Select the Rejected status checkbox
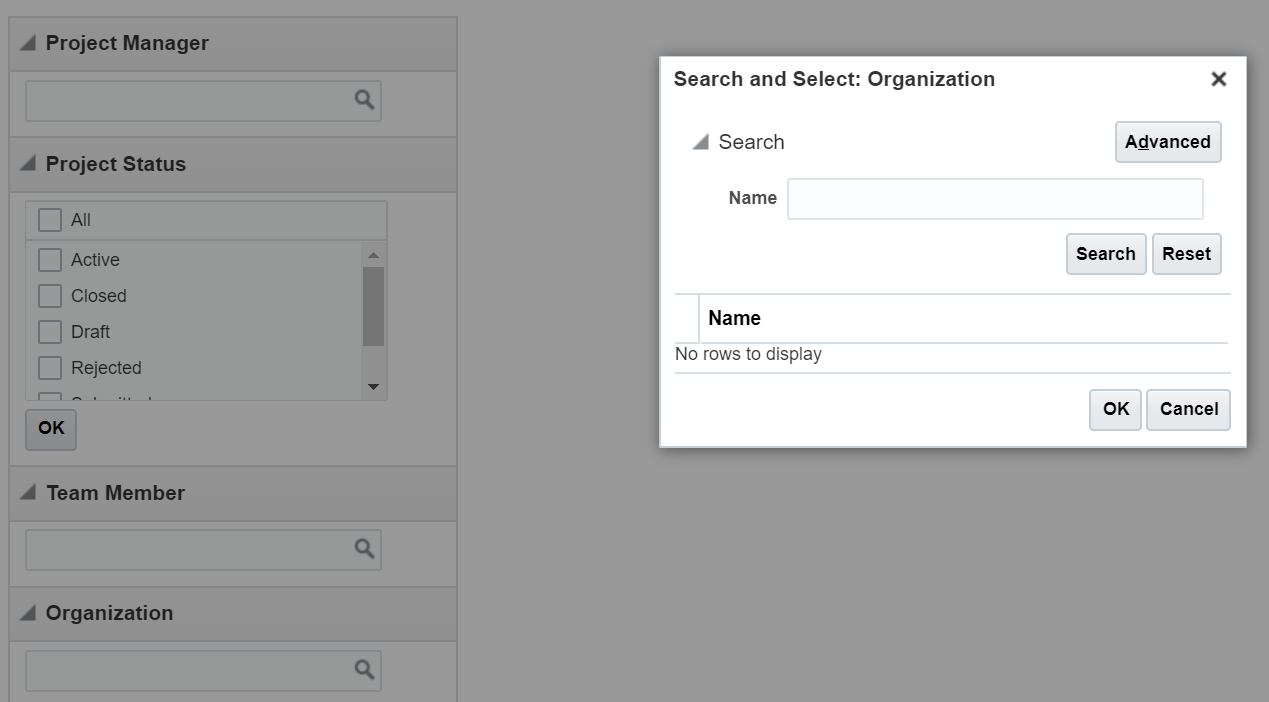Viewport: 1269px width, 702px height. tap(50, 368)
